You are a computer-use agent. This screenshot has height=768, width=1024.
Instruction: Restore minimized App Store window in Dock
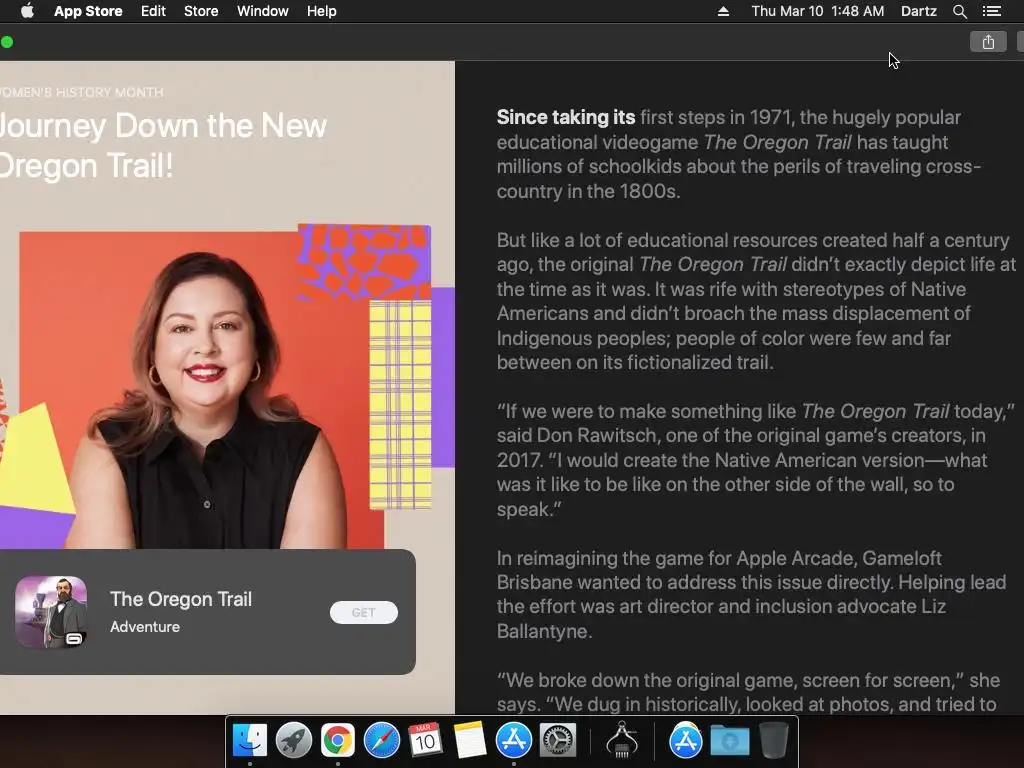coord(686,740)
